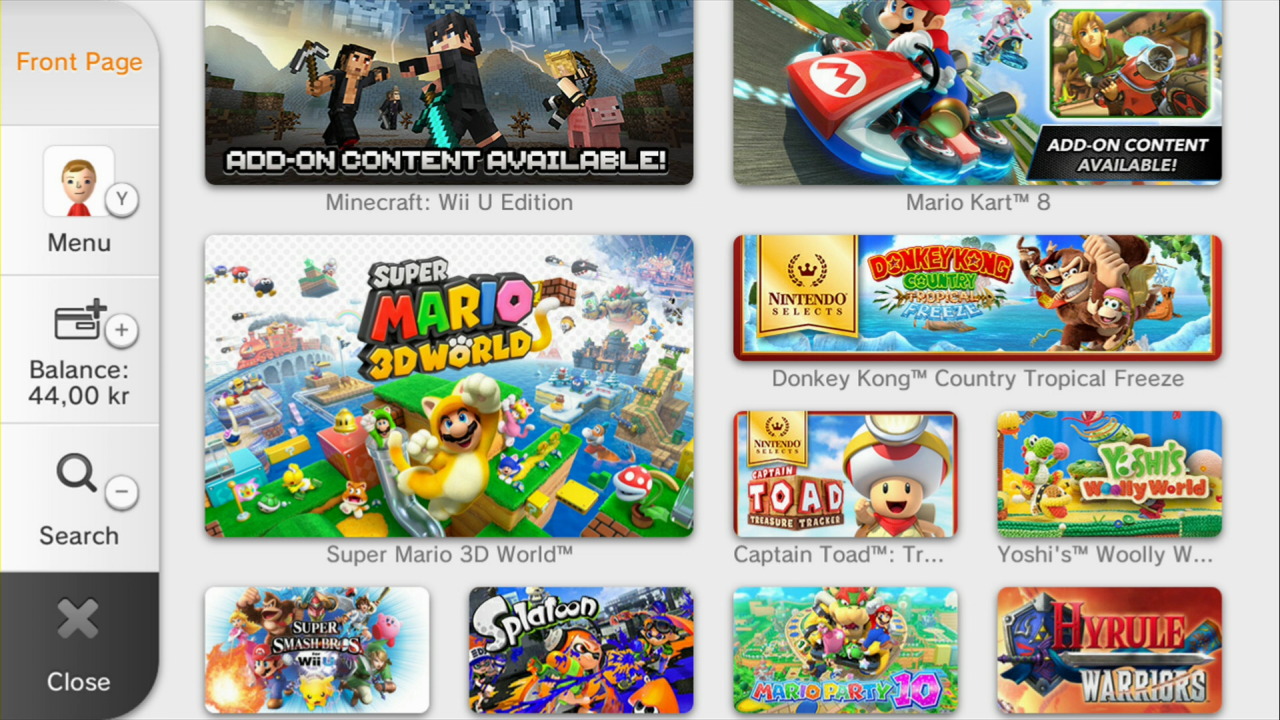Click the Y button badge beside Mii

[122, 199]
